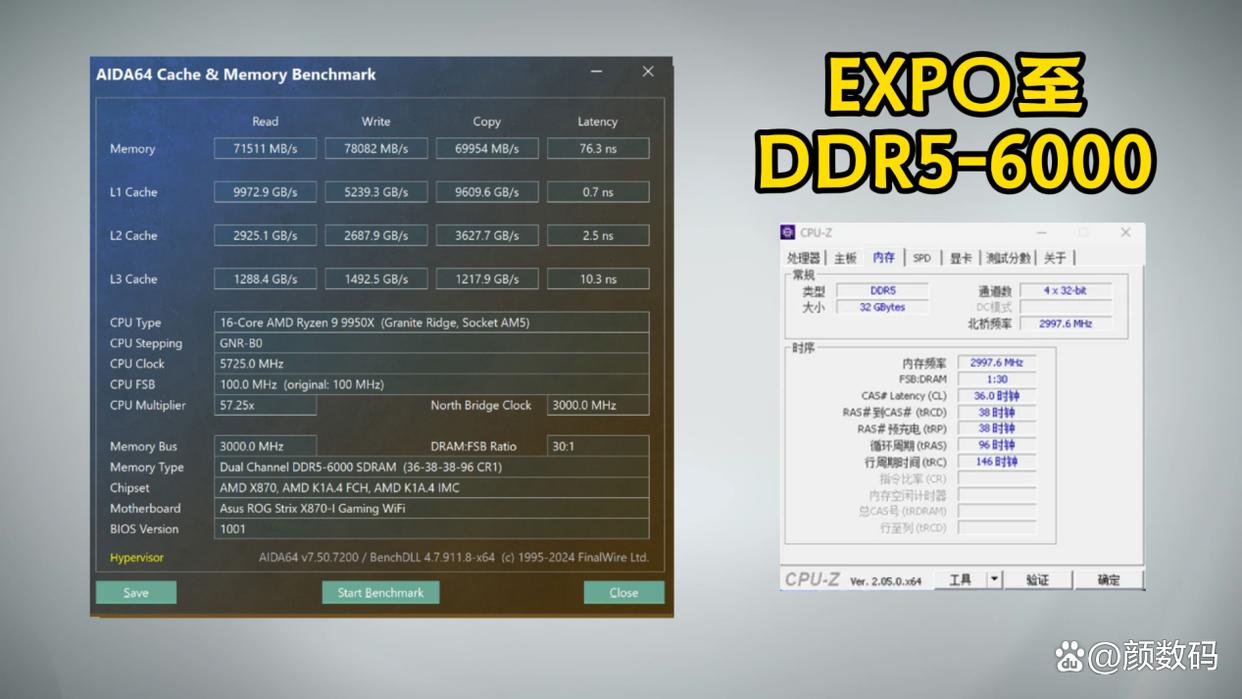Click L3 Cache Copy value 1217.9 GB/s

click(487, 279)
